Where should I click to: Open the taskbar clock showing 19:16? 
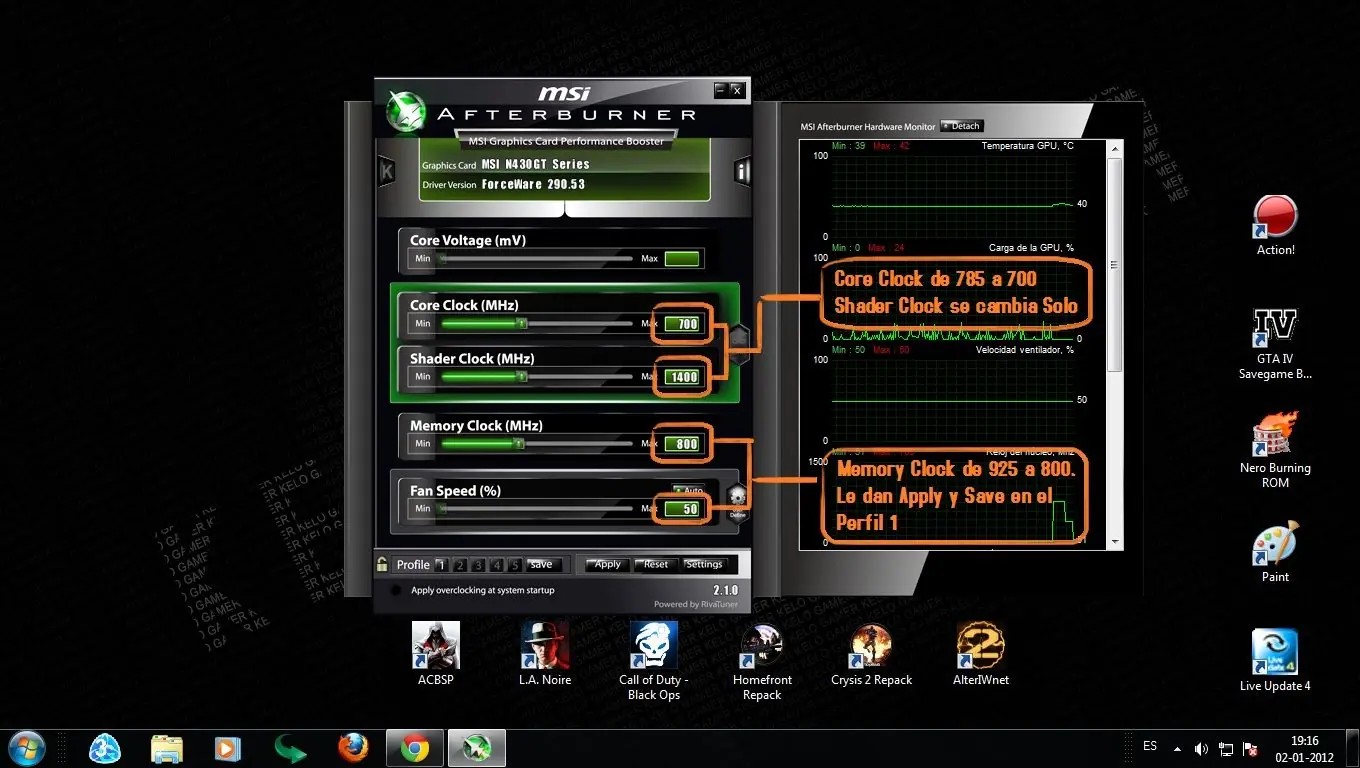coord(1304,749)
